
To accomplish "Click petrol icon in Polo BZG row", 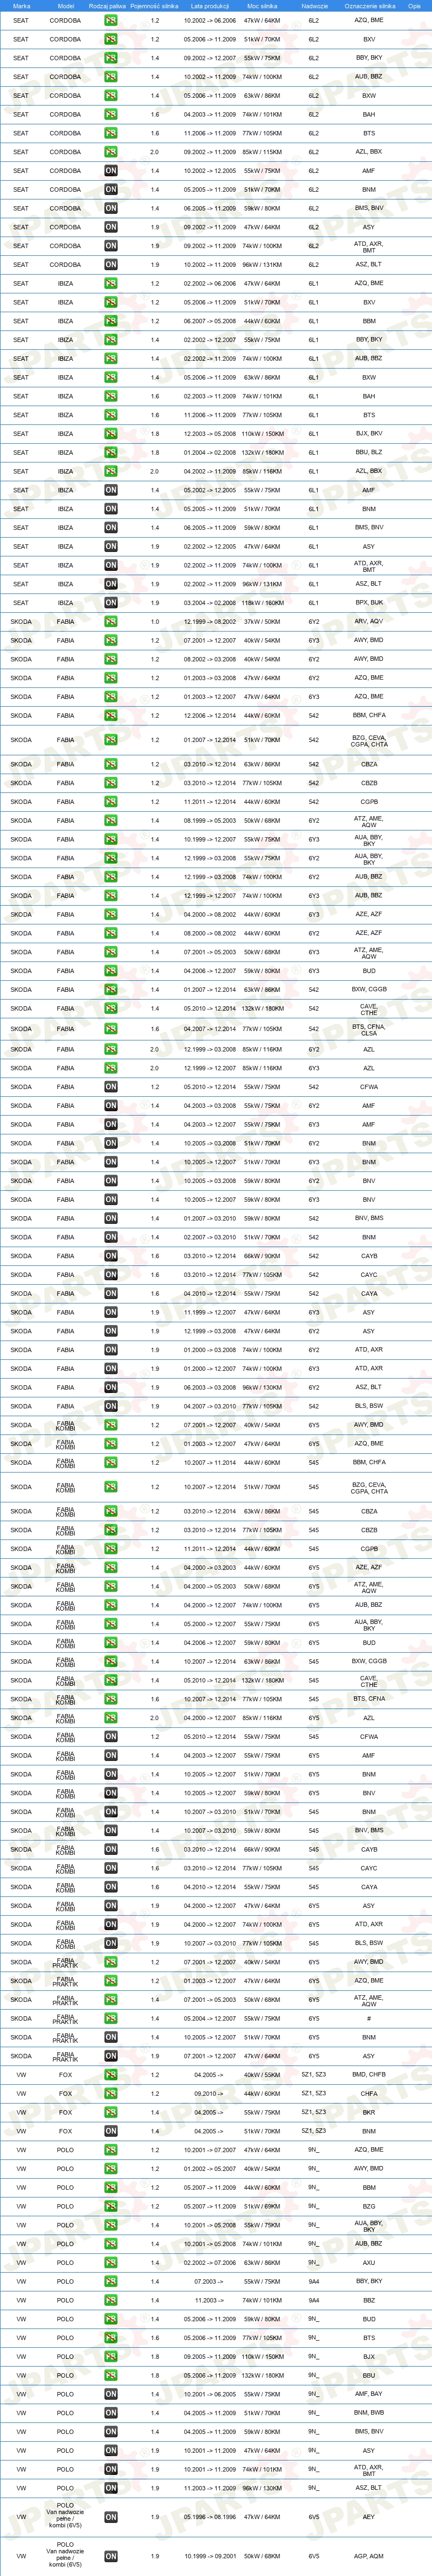I will coord(111,2206).
